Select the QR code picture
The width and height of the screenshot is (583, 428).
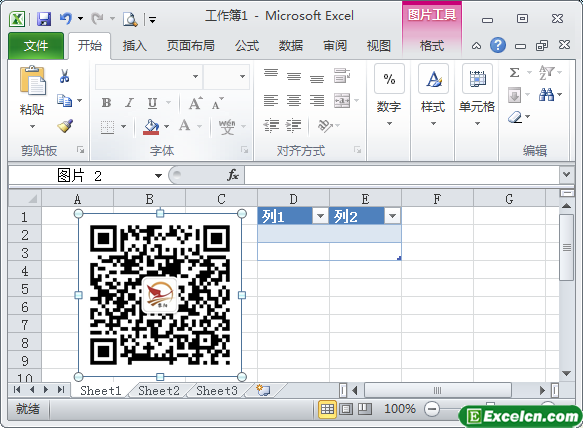click(160, 295)
